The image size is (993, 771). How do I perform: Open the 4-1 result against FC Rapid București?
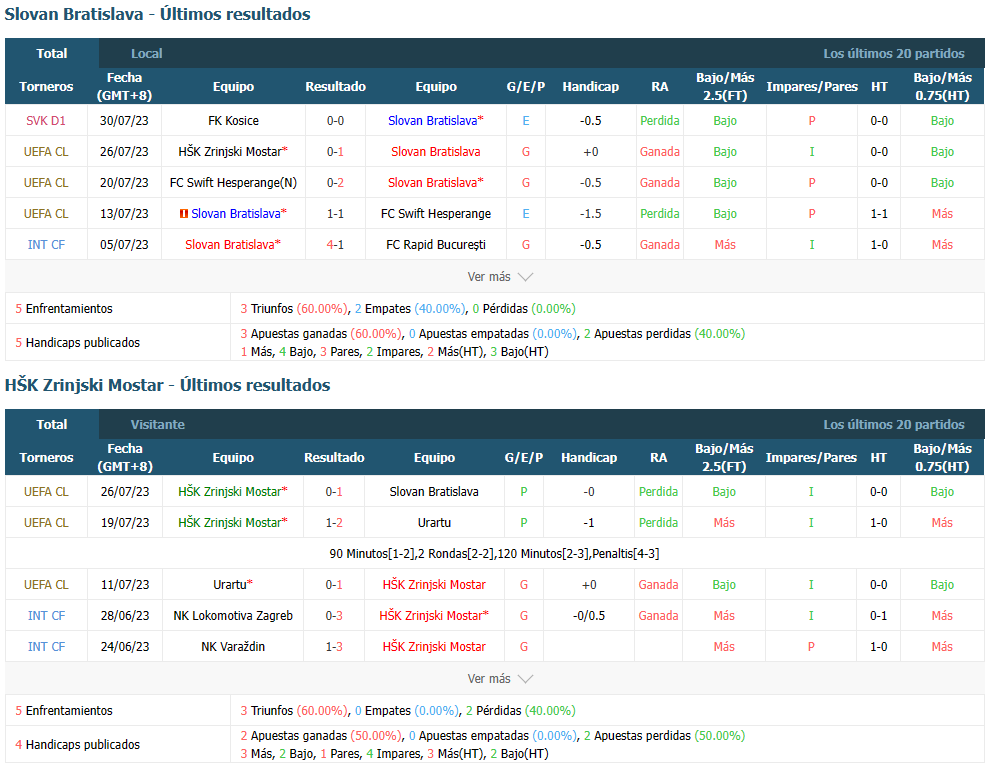335,245
